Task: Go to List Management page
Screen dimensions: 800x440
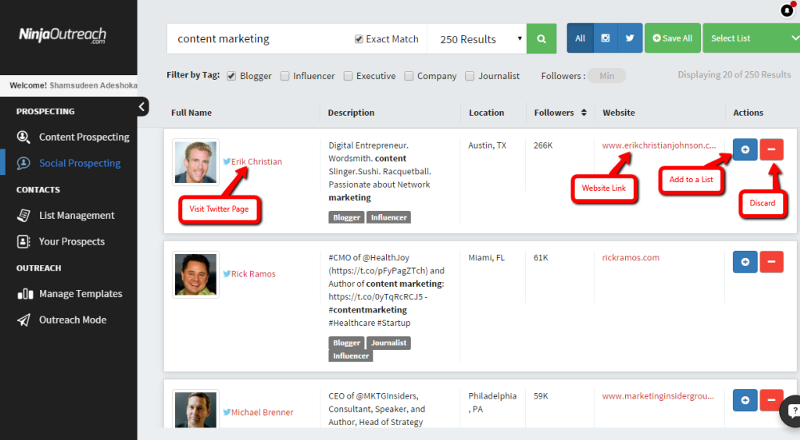Action: point(76,215)
